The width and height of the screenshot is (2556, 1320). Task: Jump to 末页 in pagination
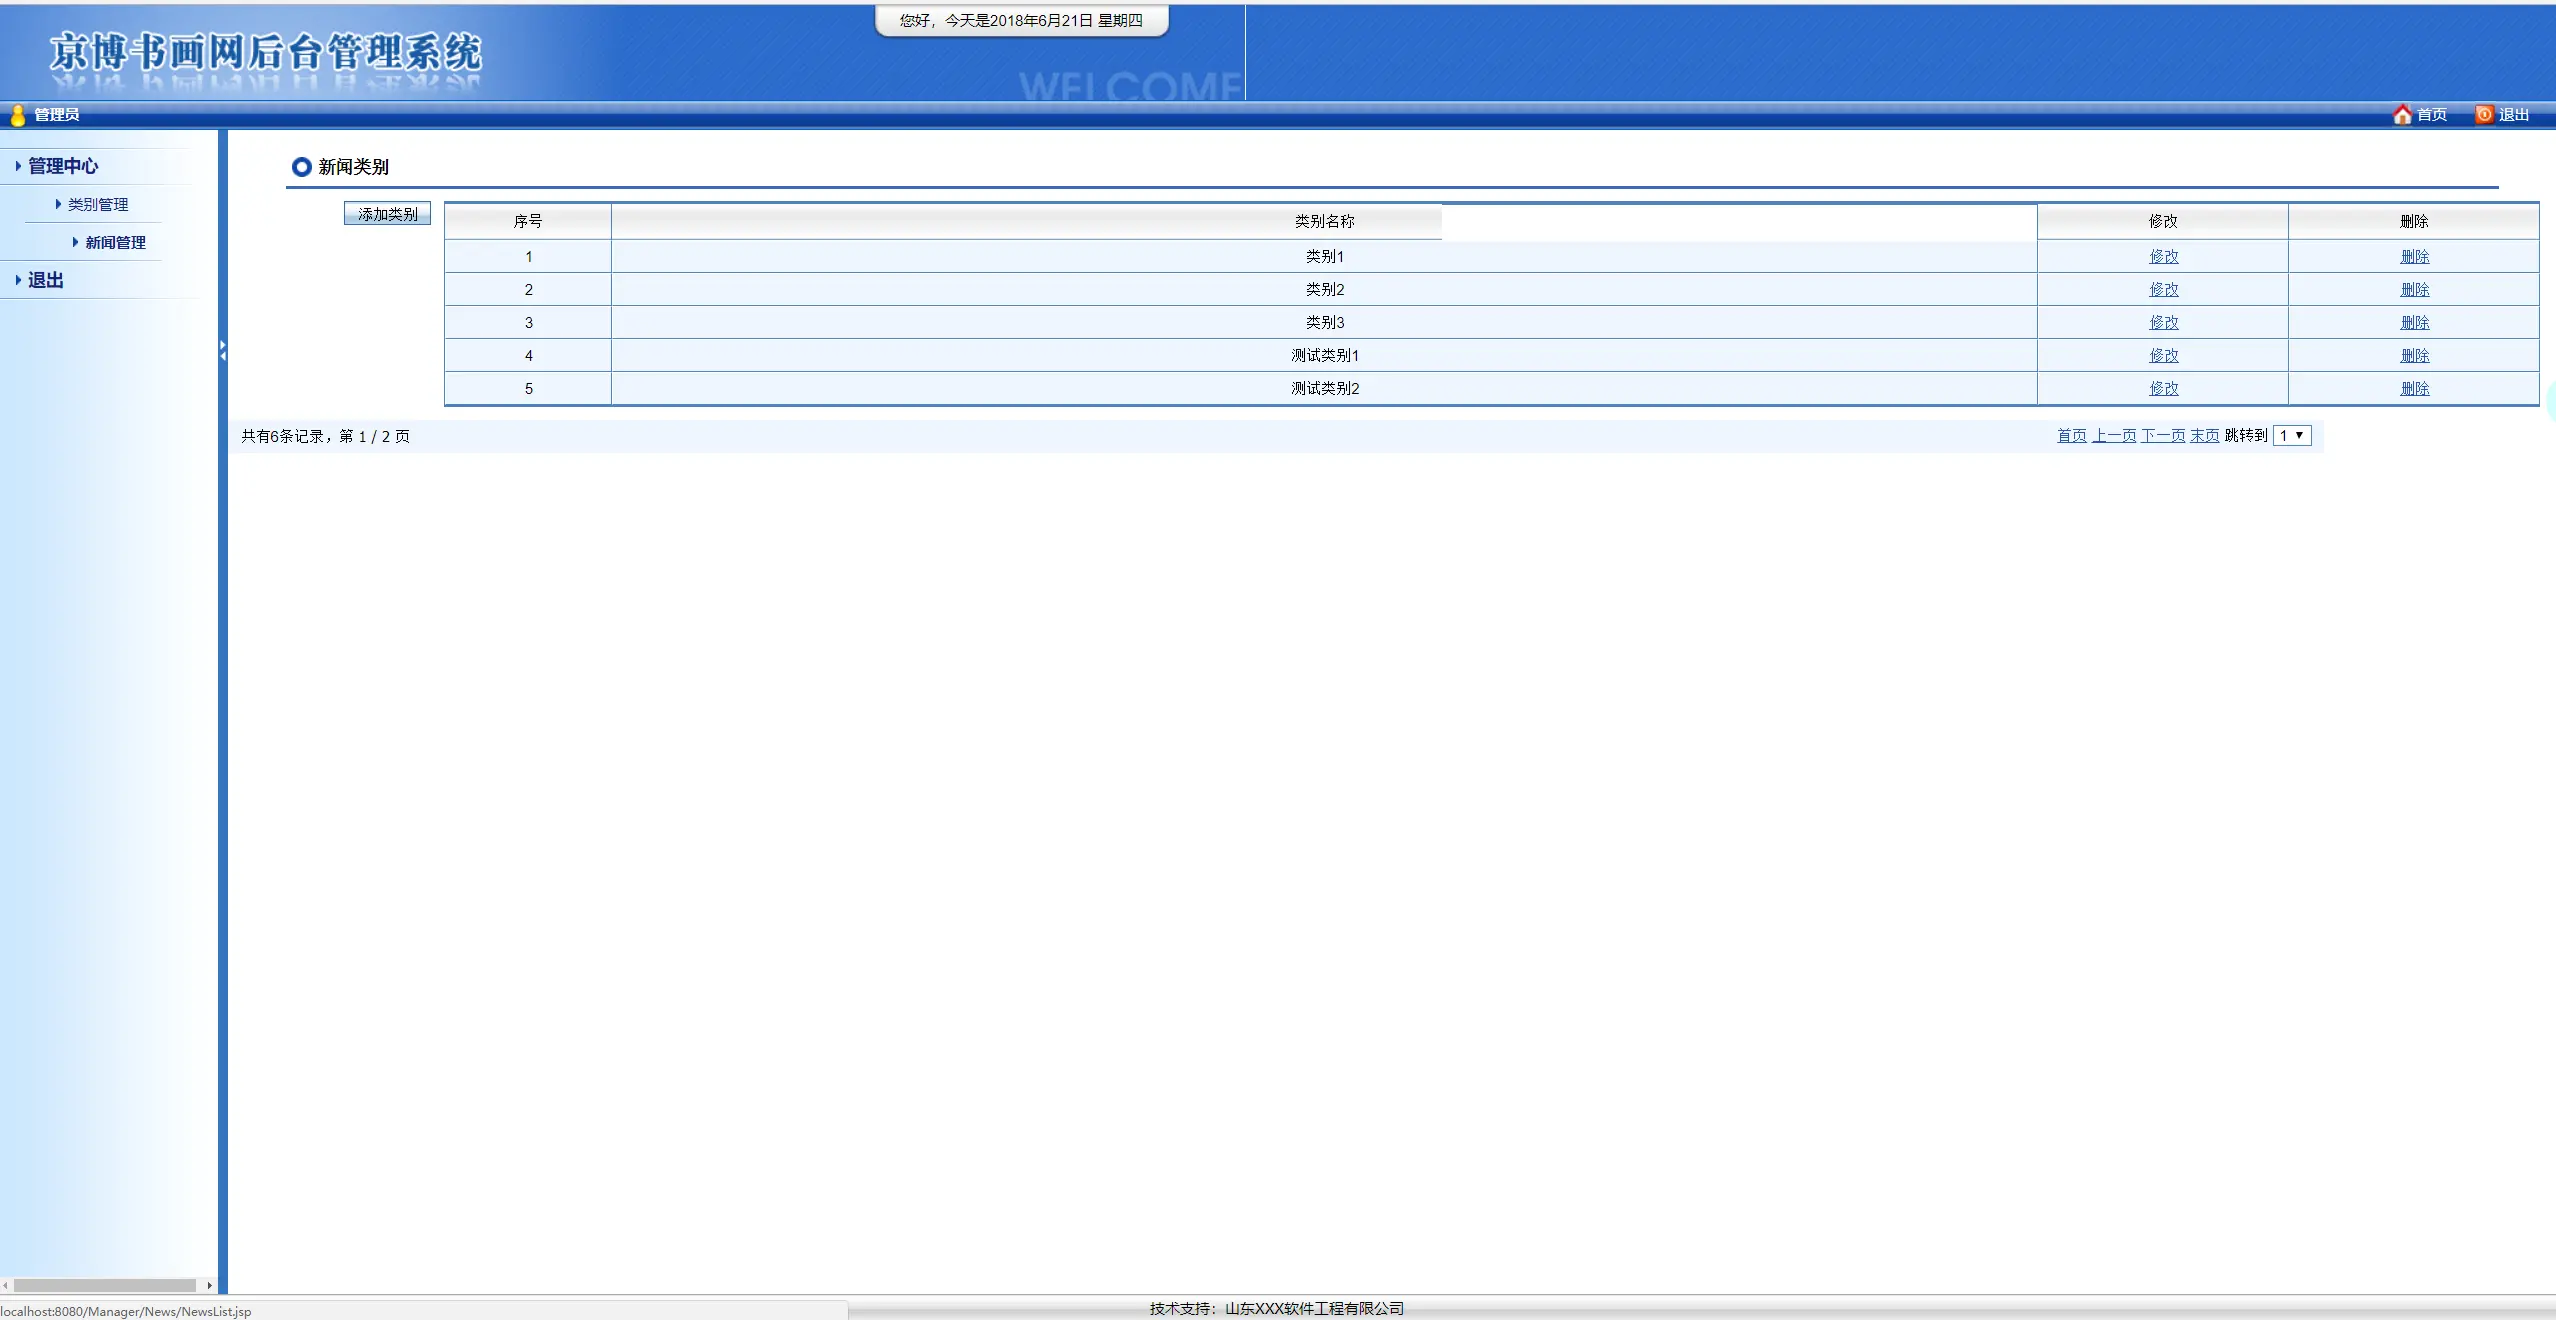tap(2204, 436)
